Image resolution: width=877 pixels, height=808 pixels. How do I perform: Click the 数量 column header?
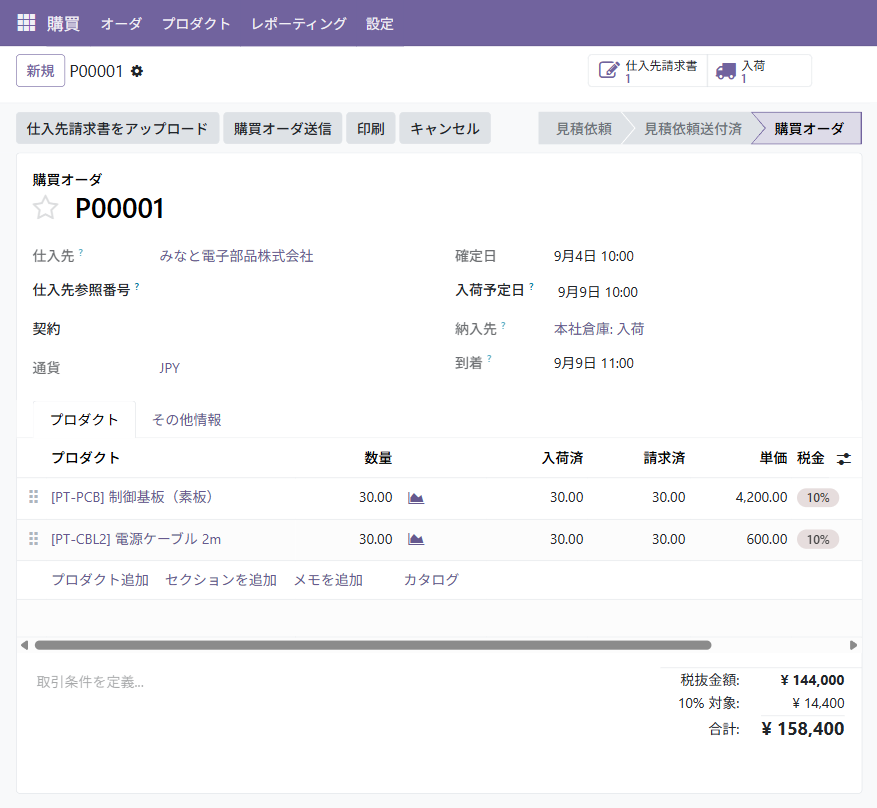pyautogui.click(x=378, y=458)
